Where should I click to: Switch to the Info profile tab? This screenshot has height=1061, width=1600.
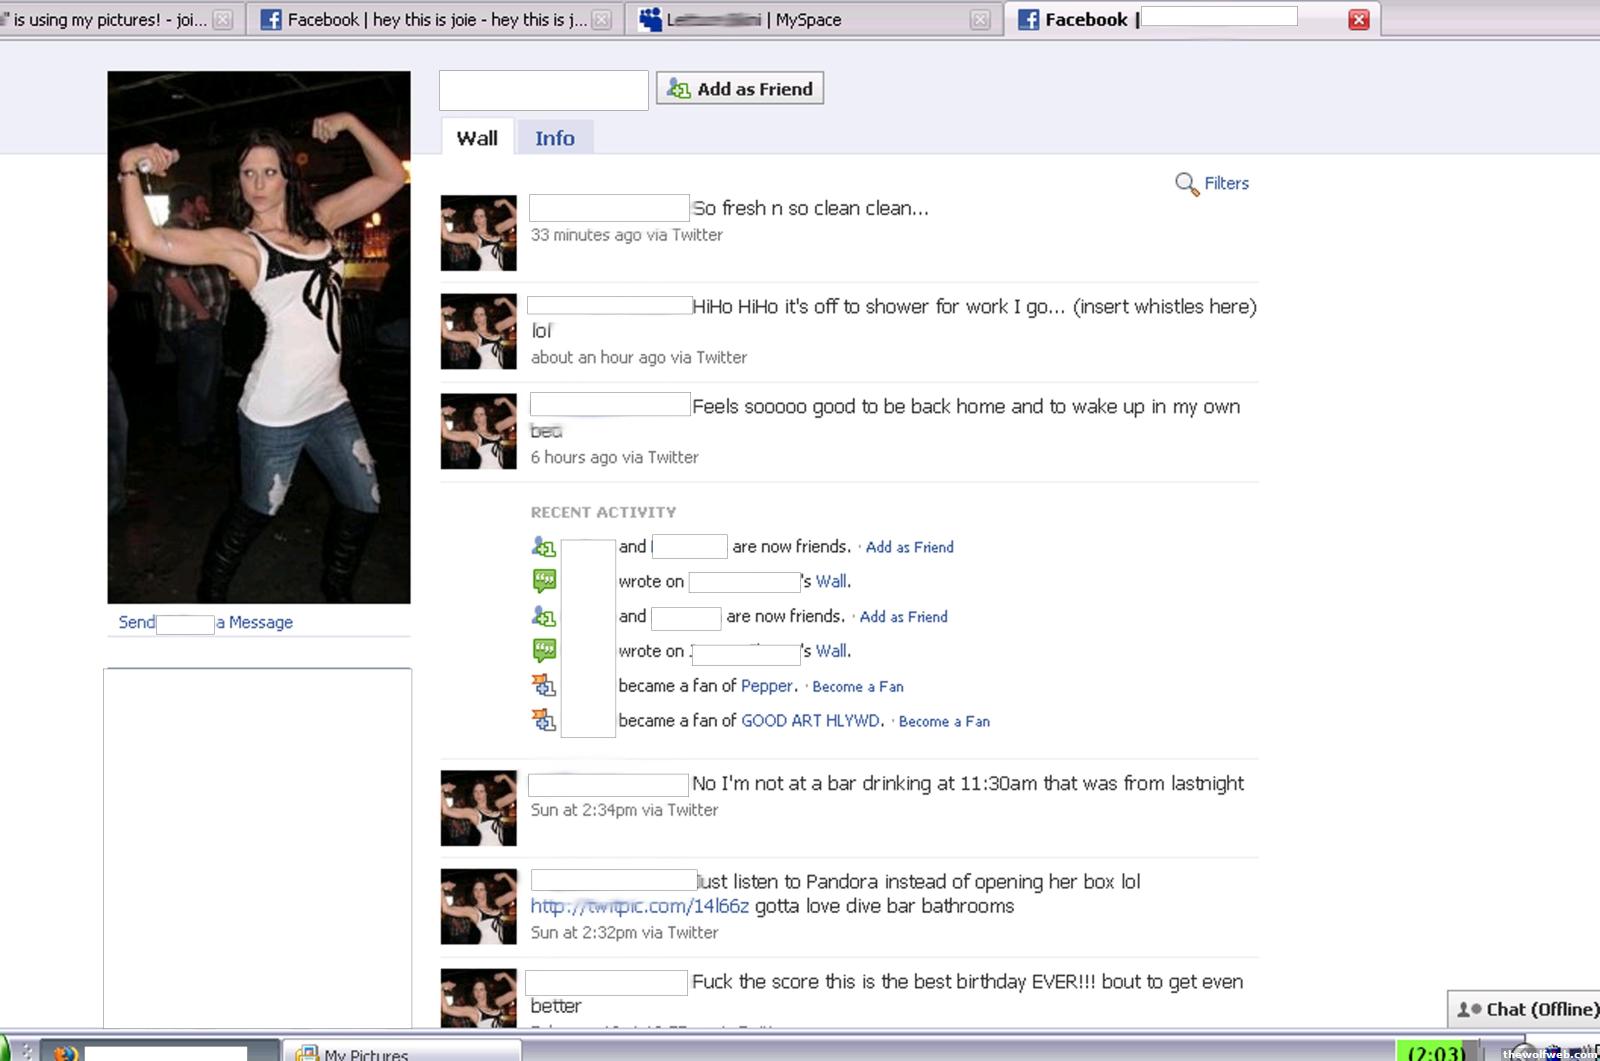click(554, 138)
